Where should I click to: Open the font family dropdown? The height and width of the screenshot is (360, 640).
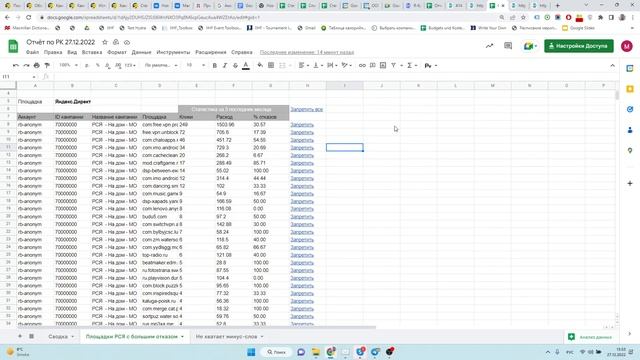tap(161, 65)
